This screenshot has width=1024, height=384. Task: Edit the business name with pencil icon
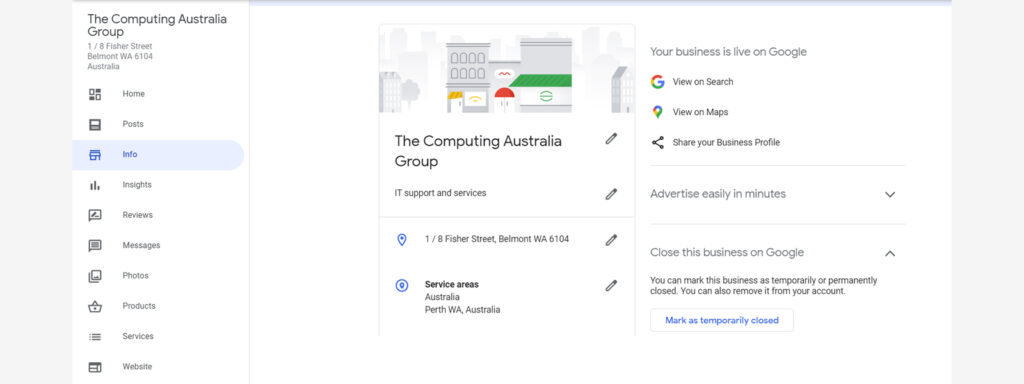point(611,138)
